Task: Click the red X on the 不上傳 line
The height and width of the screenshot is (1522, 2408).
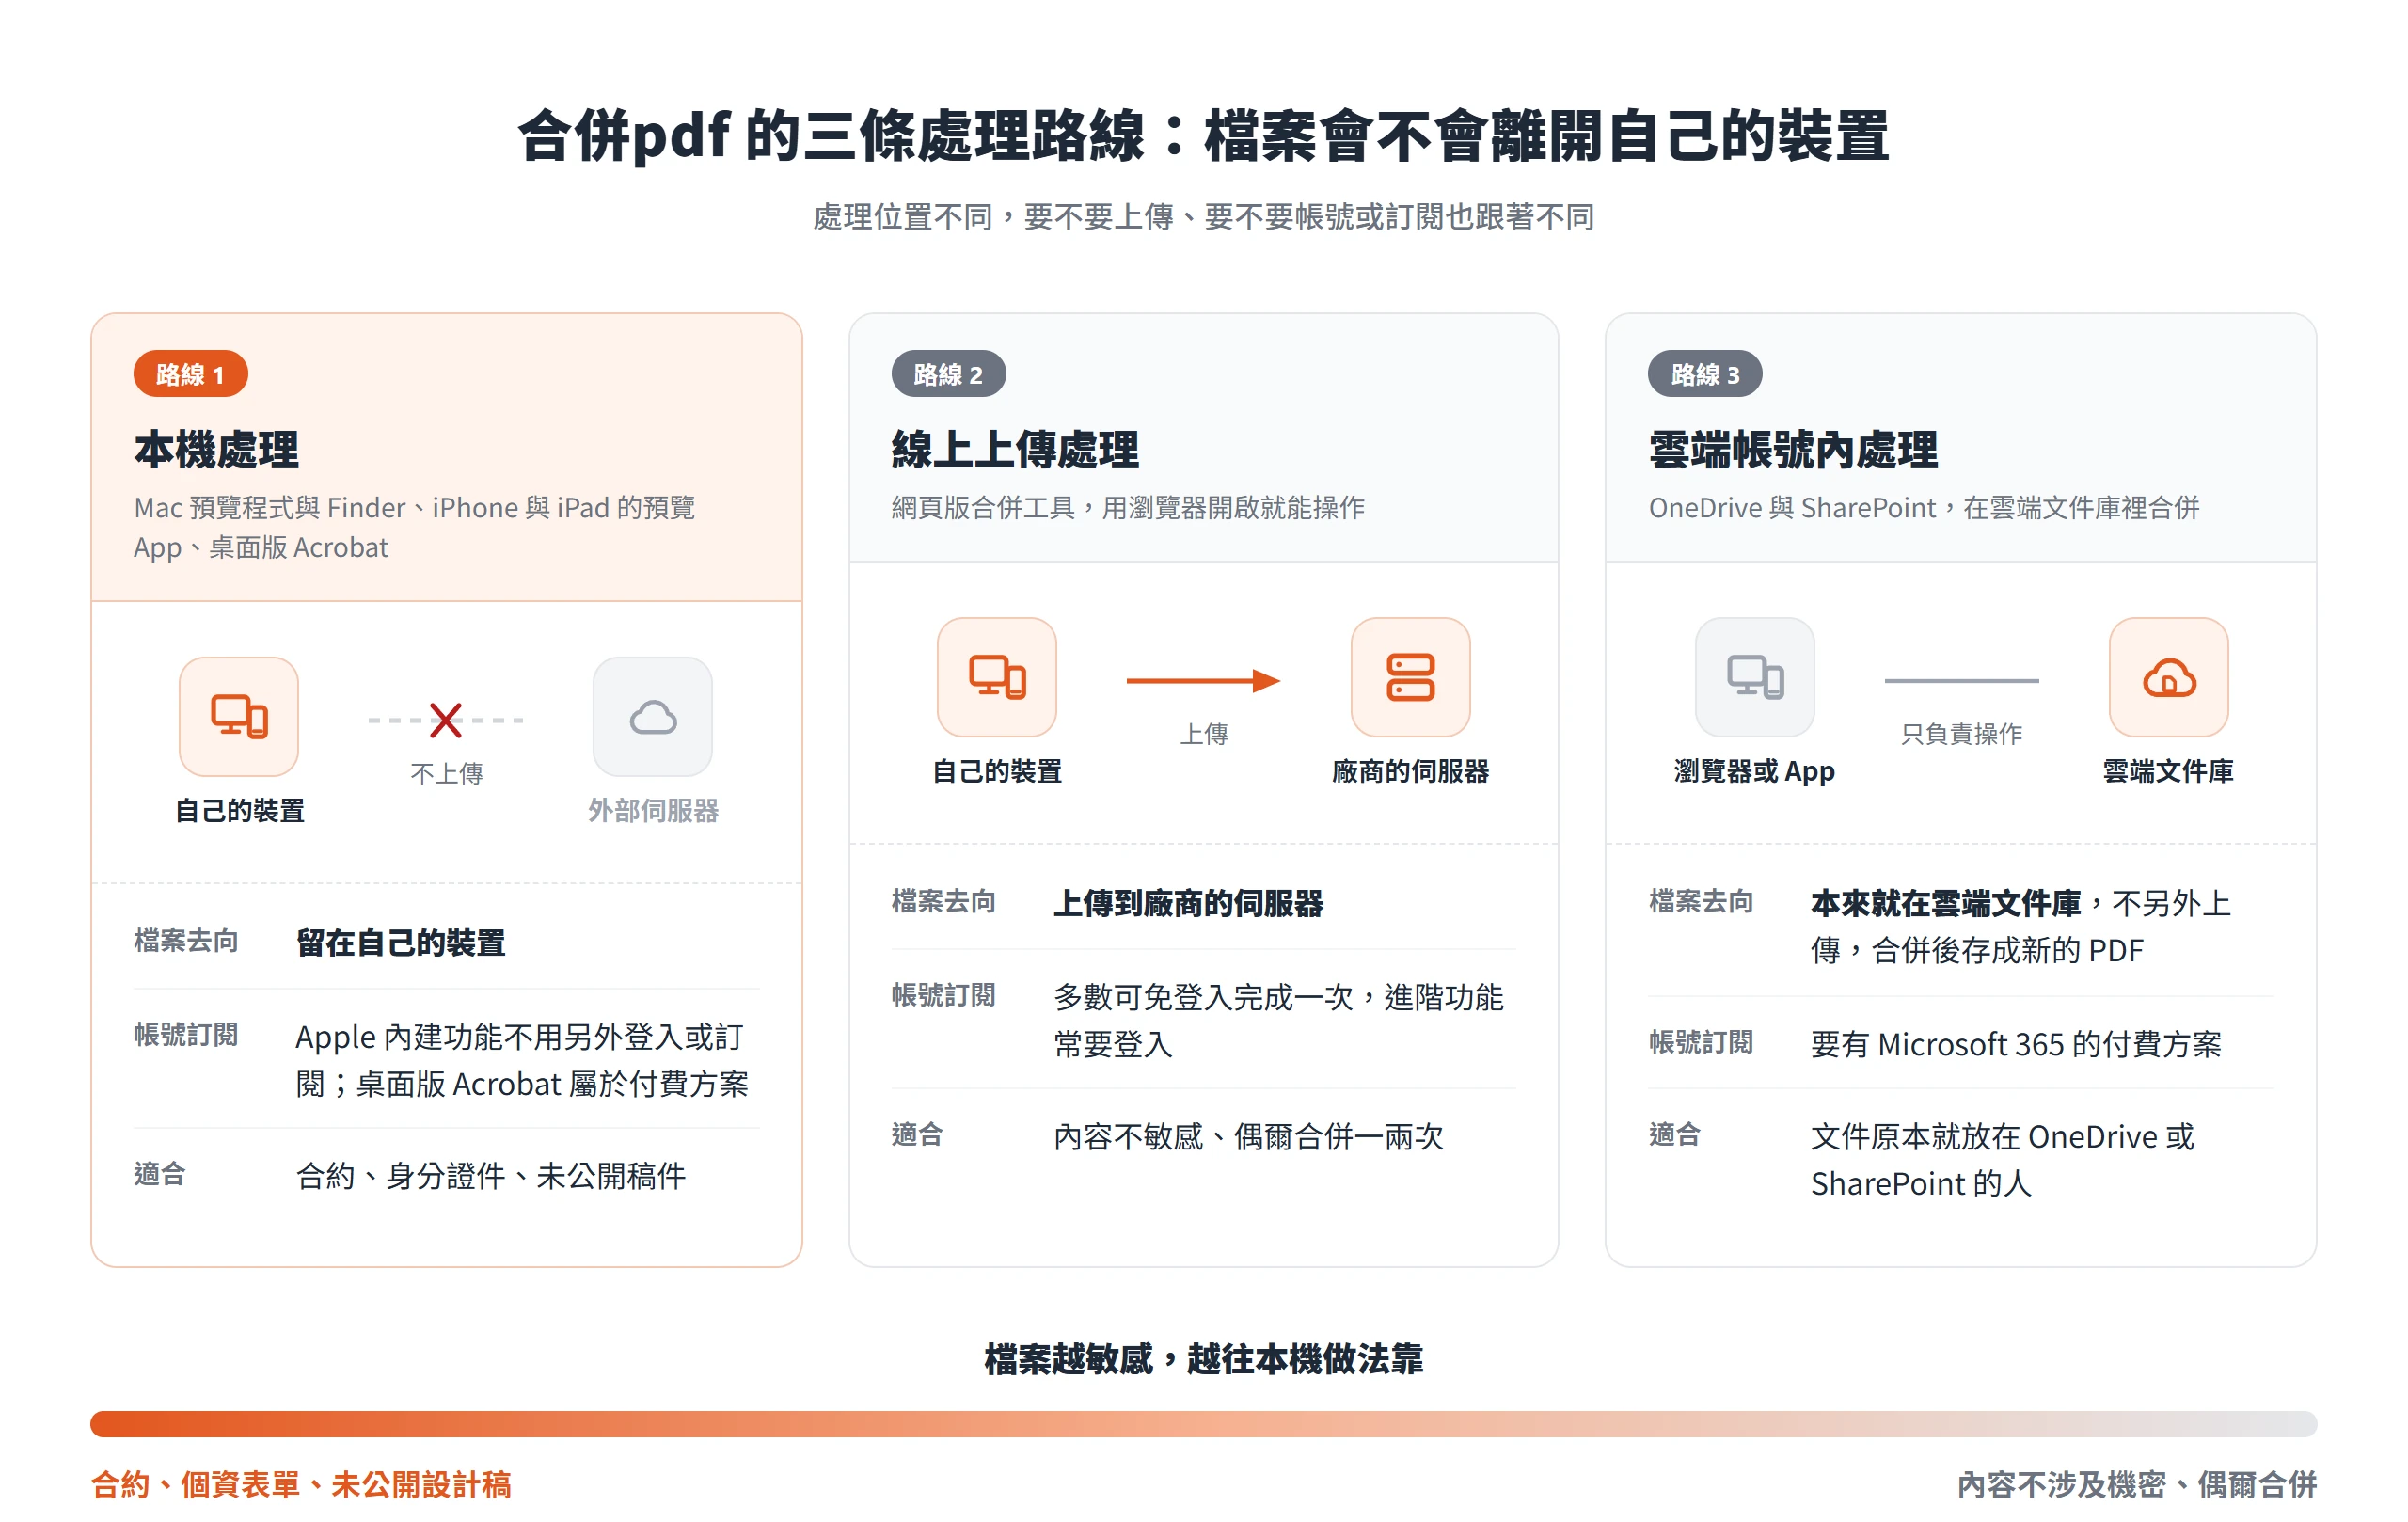Action: point(446,720)
